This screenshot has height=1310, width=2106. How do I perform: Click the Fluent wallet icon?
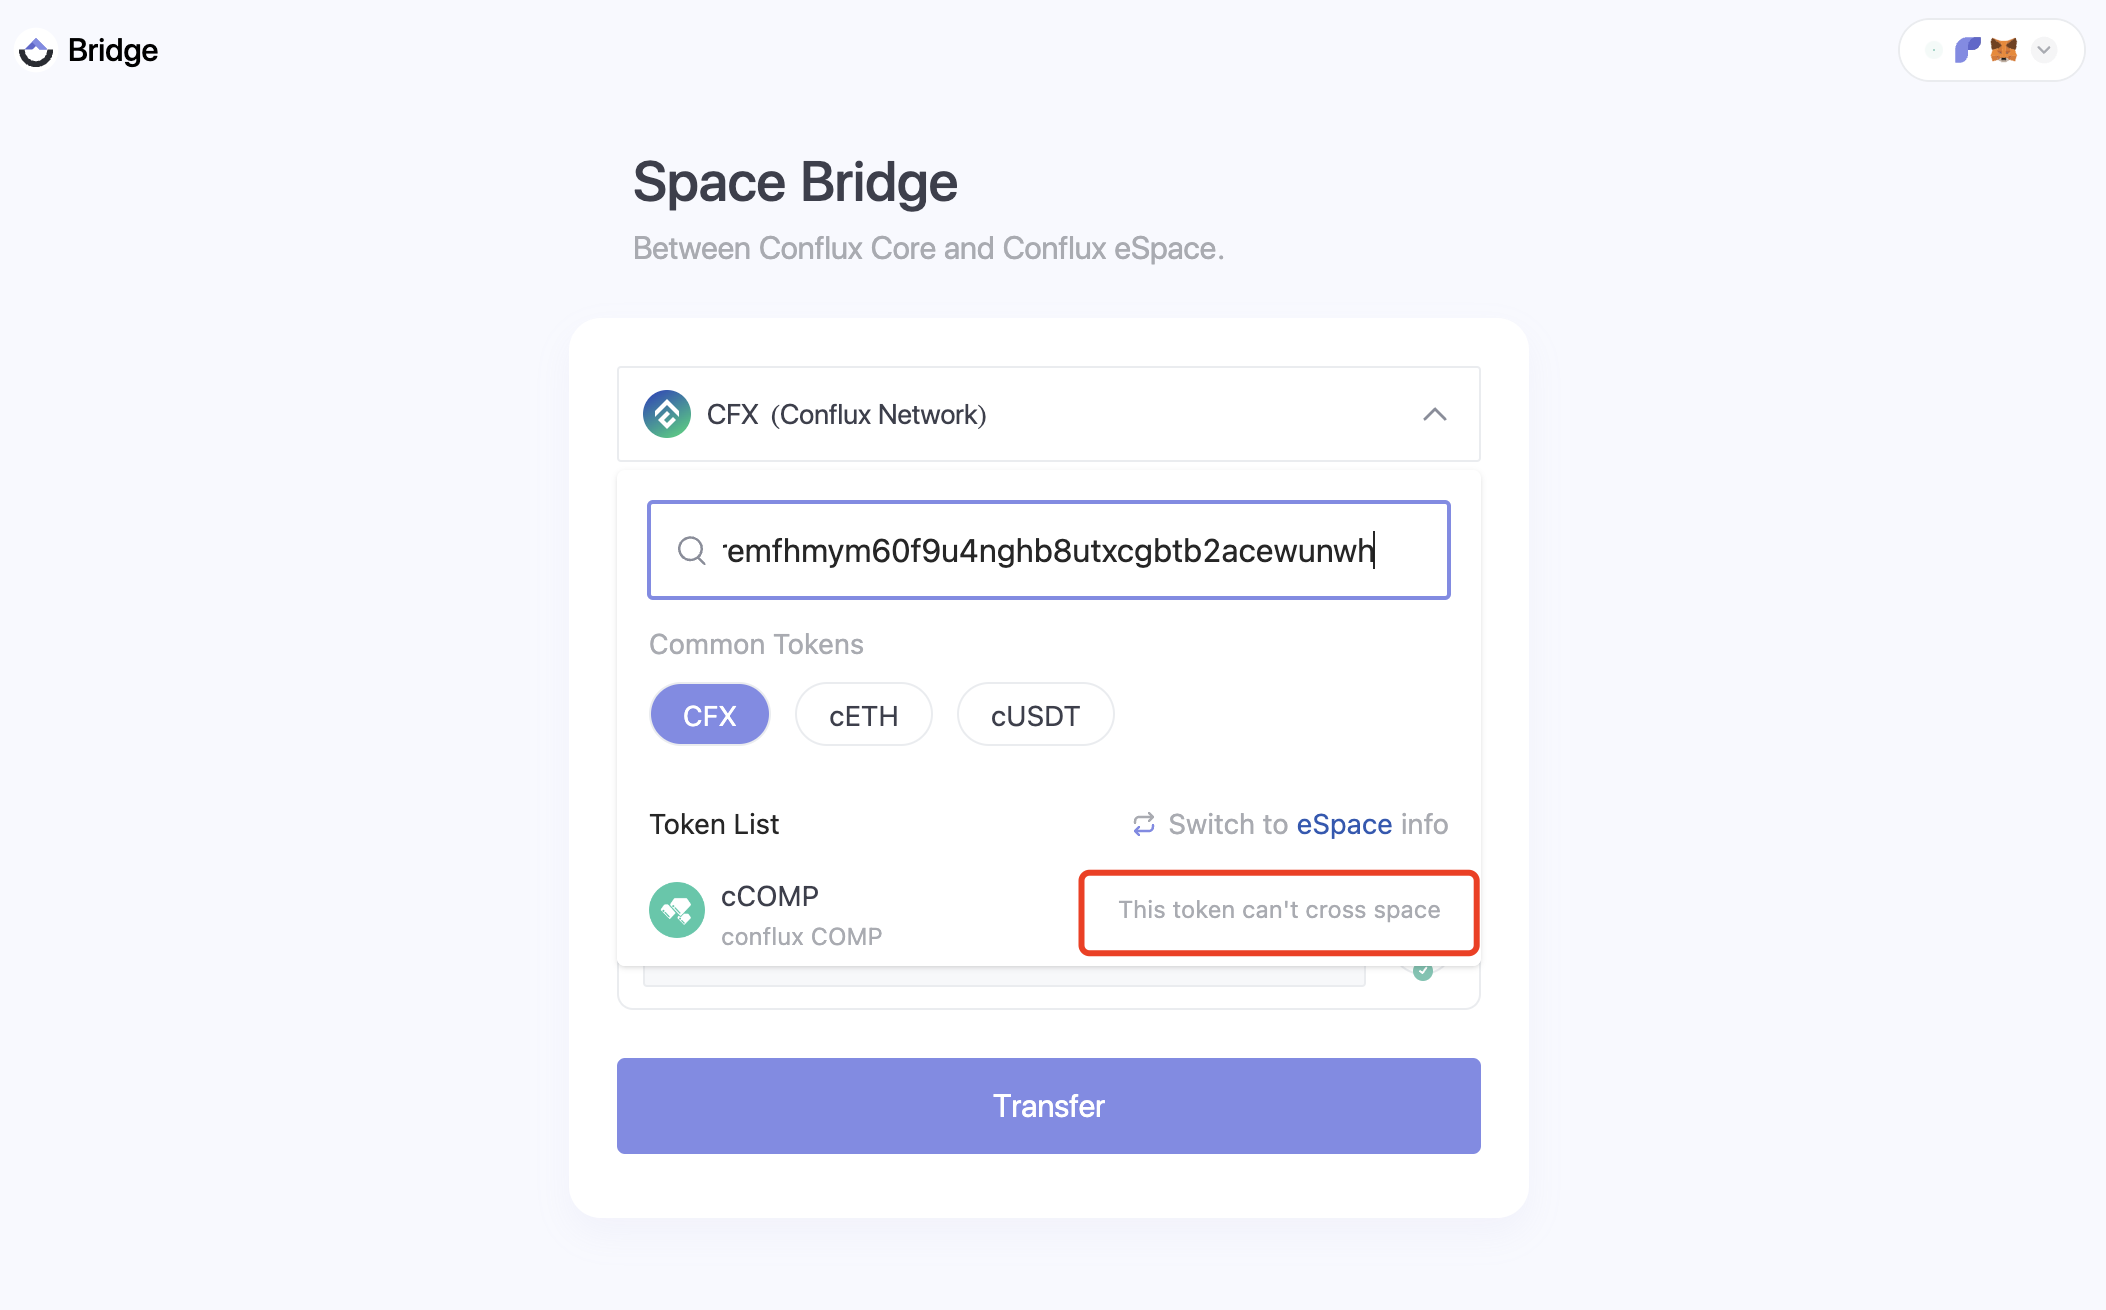(x=1968, y=50)
